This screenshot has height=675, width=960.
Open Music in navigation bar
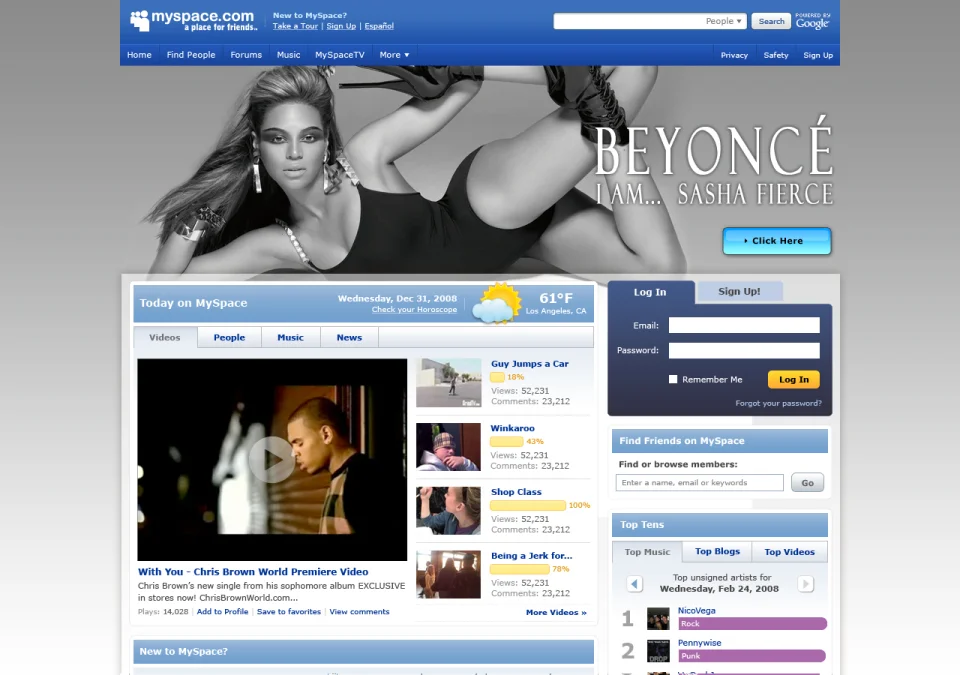288,55
